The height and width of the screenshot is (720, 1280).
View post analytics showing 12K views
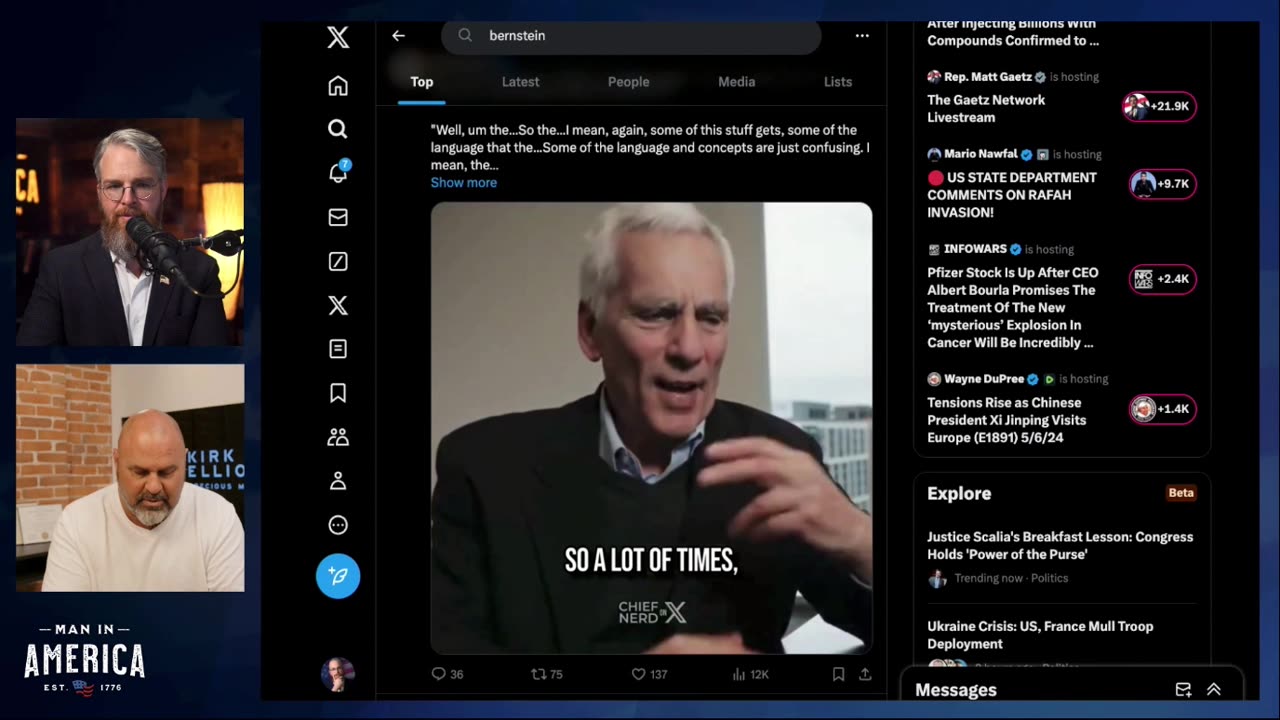coord(750,674)
